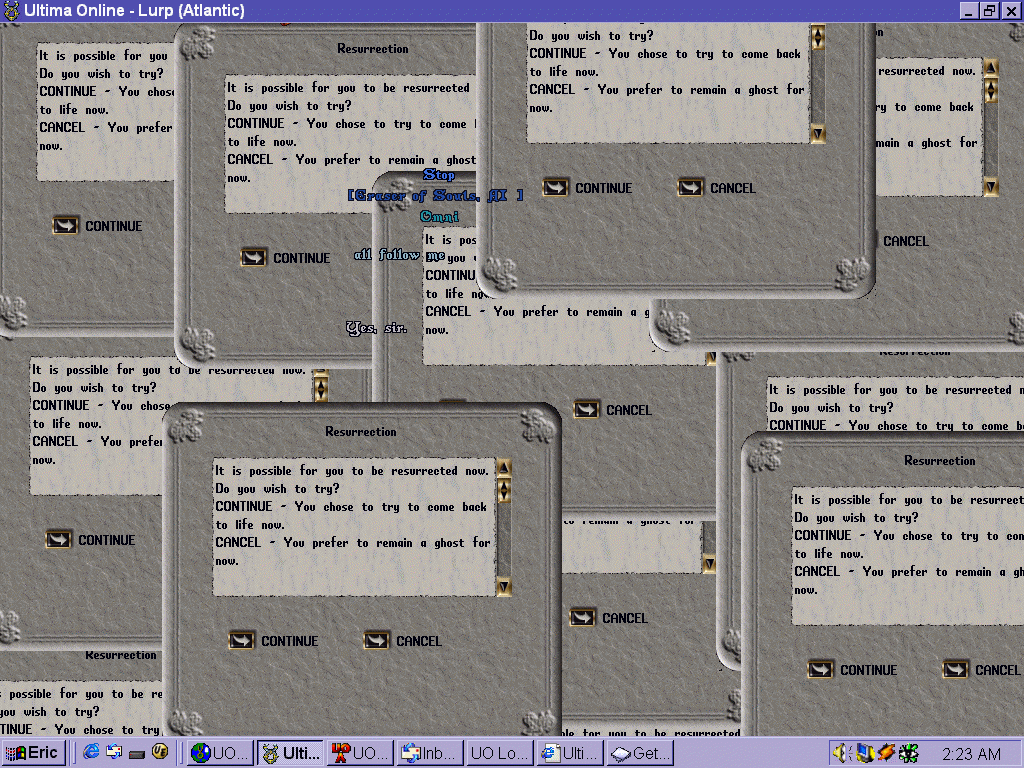The height and width of the screenshot is (768, 1024).
Task: Click the Ultima Online quick launch icon
Action: click(x=159, y=752)
